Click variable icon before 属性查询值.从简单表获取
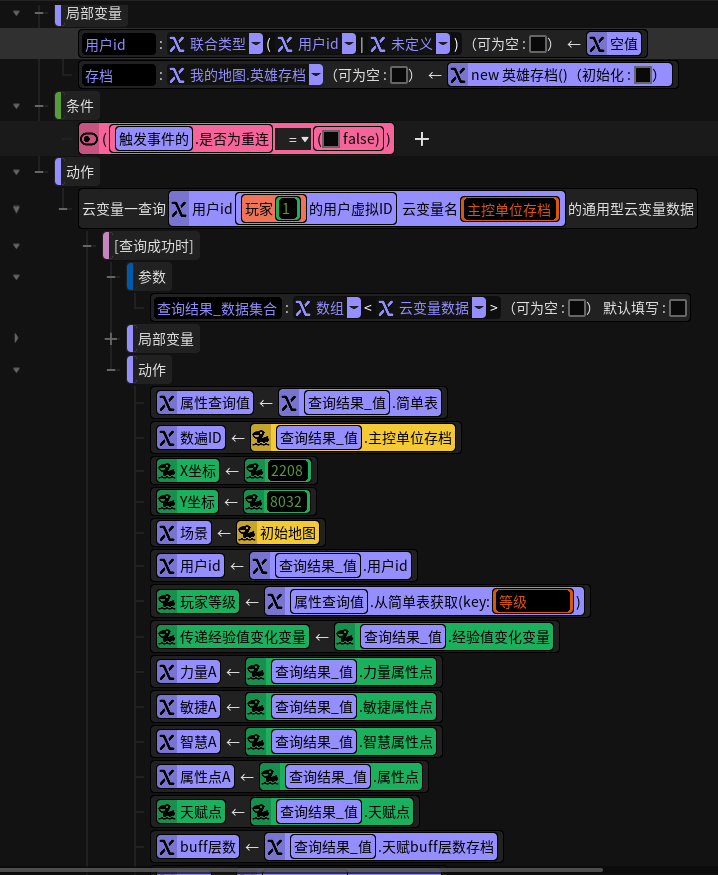This screenshot has width=718, height=875. (x=275, y=602)
